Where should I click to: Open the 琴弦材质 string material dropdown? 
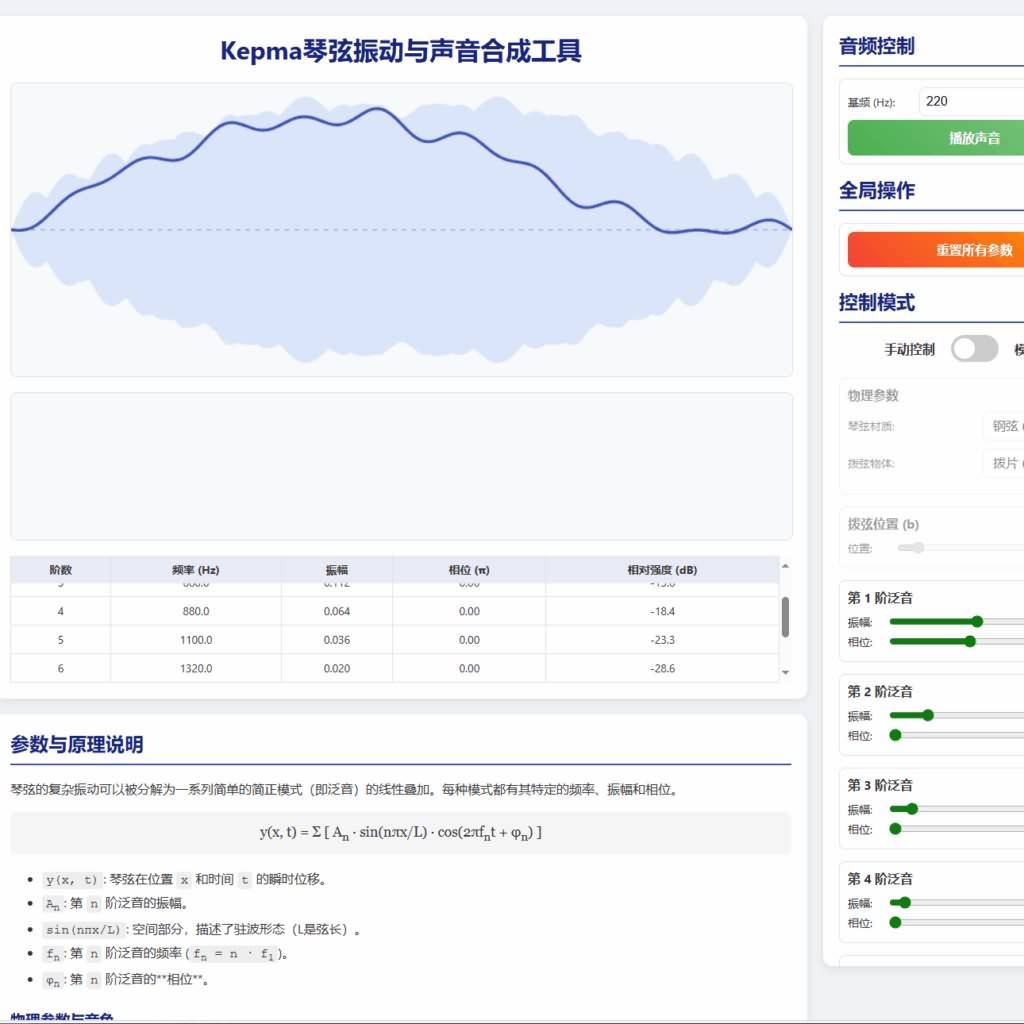click(x=1003, y=426)
